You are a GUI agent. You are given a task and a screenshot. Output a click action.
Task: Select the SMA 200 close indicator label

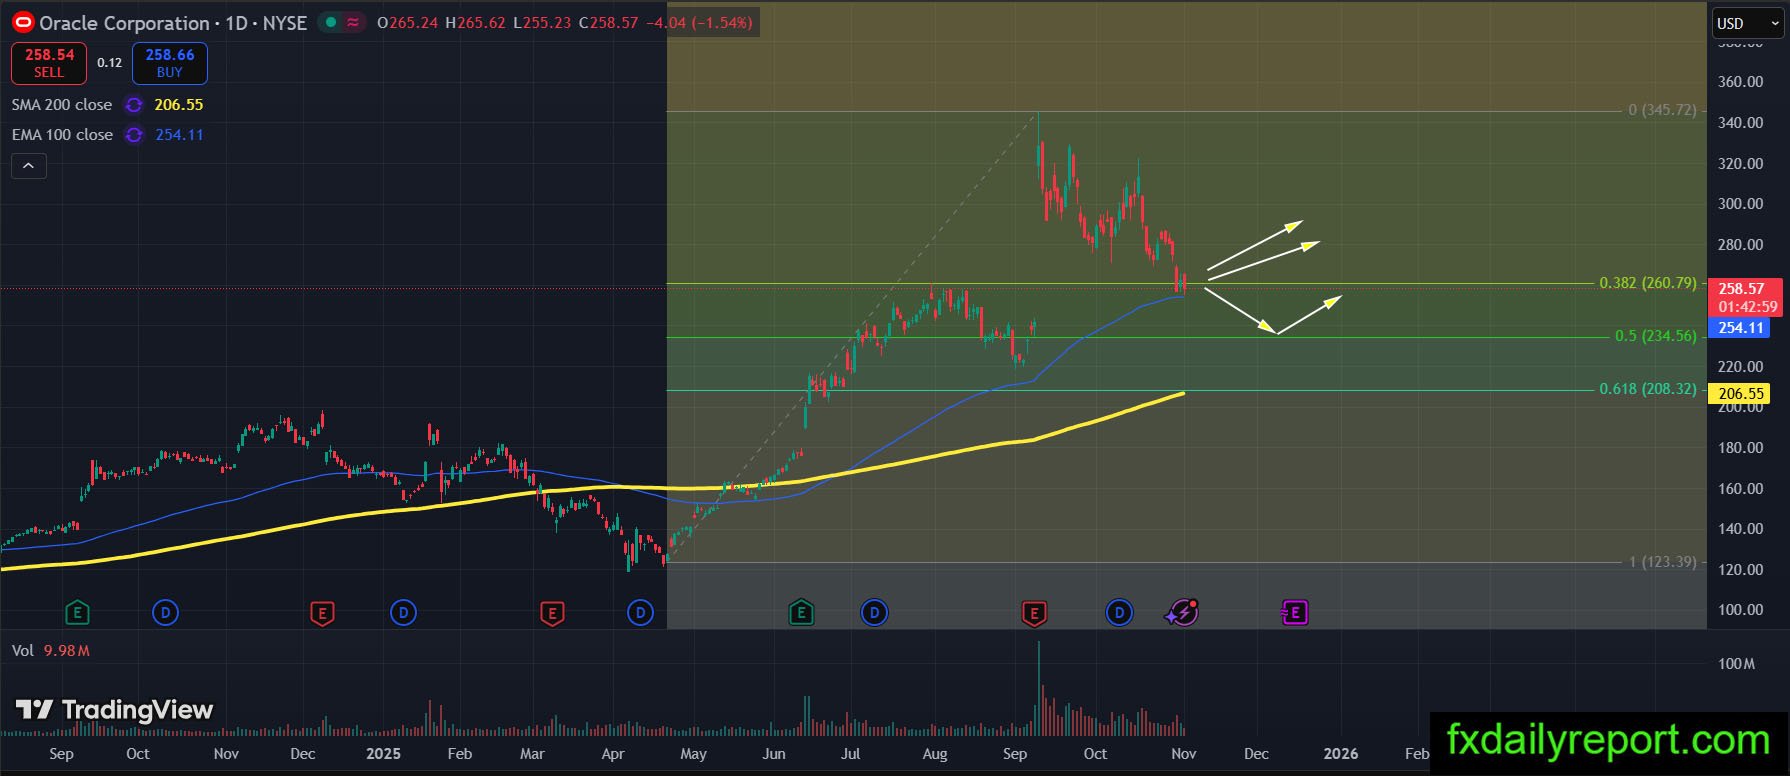[x=62, y=105]
